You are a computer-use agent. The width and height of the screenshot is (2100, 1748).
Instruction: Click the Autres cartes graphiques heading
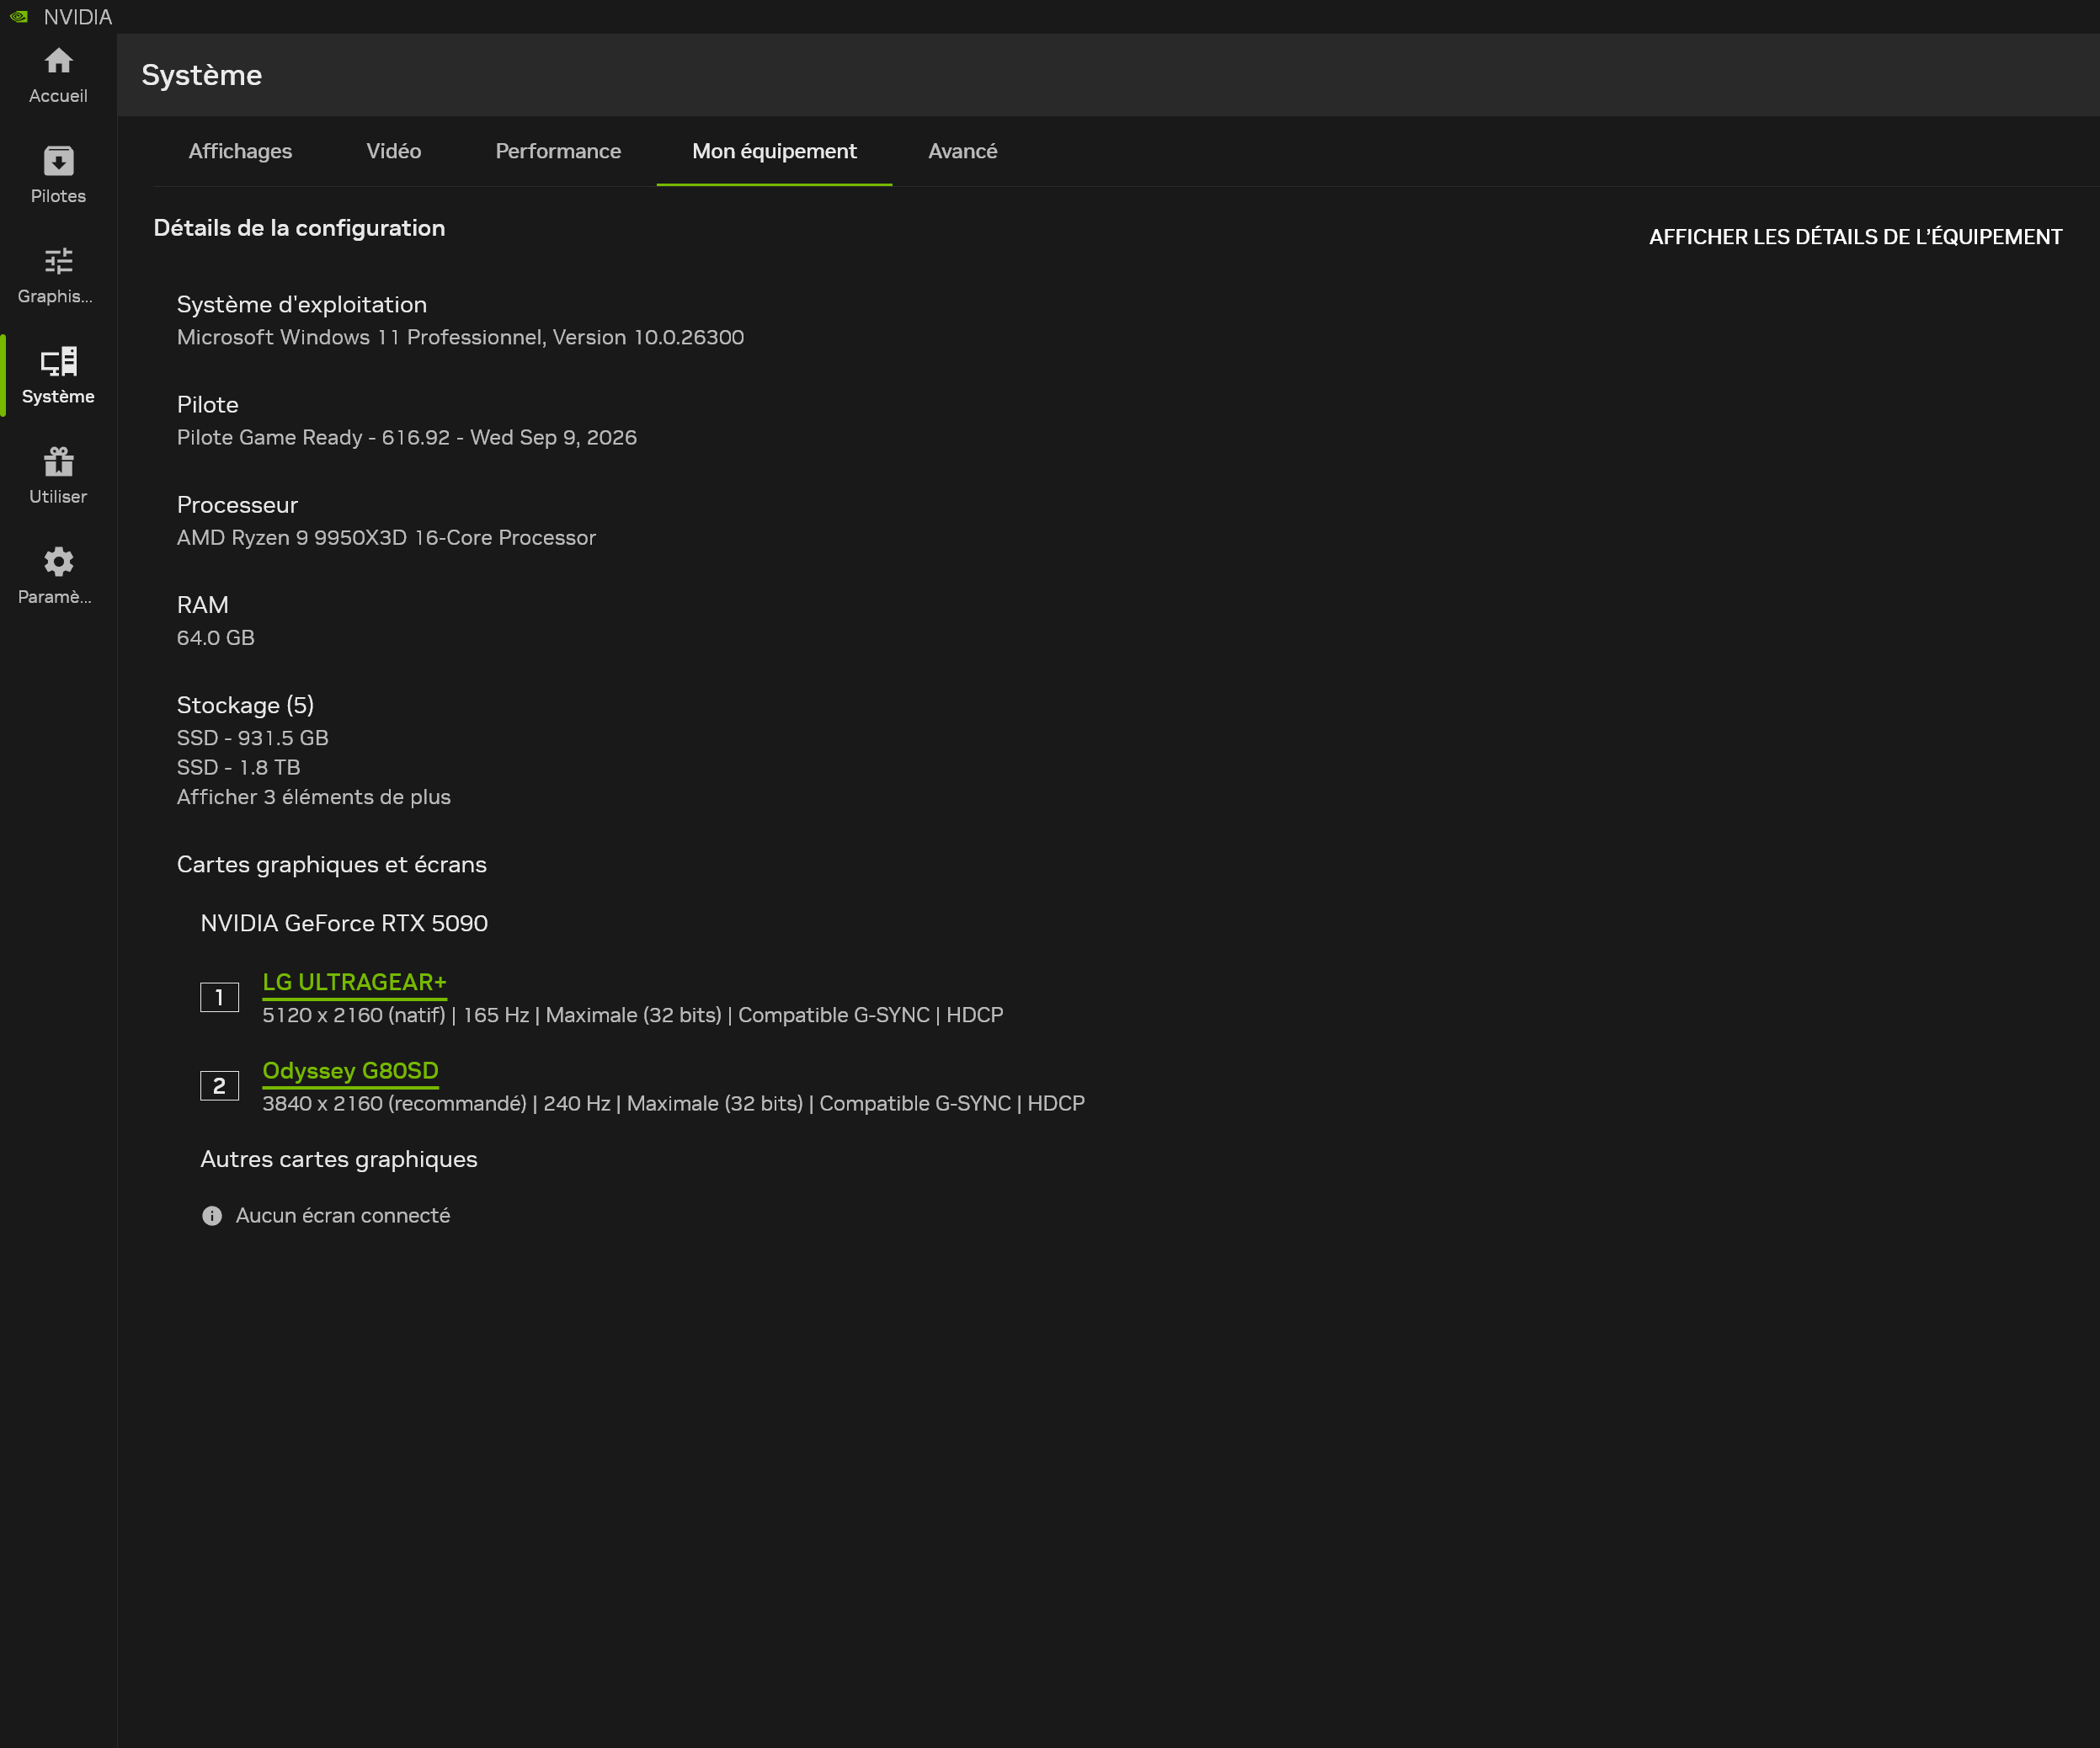pyautogui.click(x=339, y=1159)
